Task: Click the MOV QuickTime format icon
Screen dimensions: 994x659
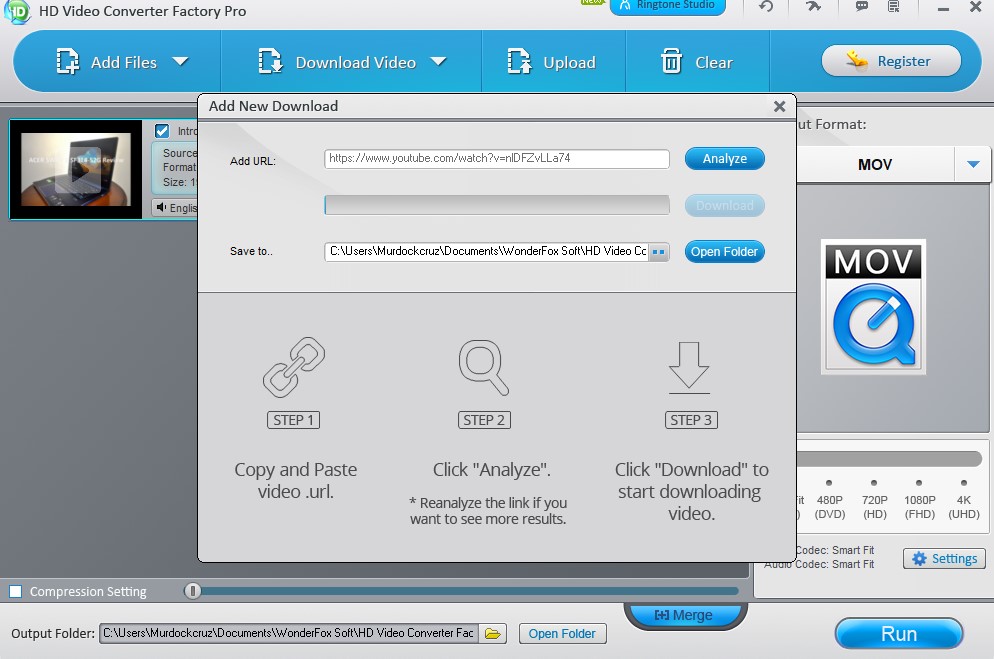Action: (874, 307)
